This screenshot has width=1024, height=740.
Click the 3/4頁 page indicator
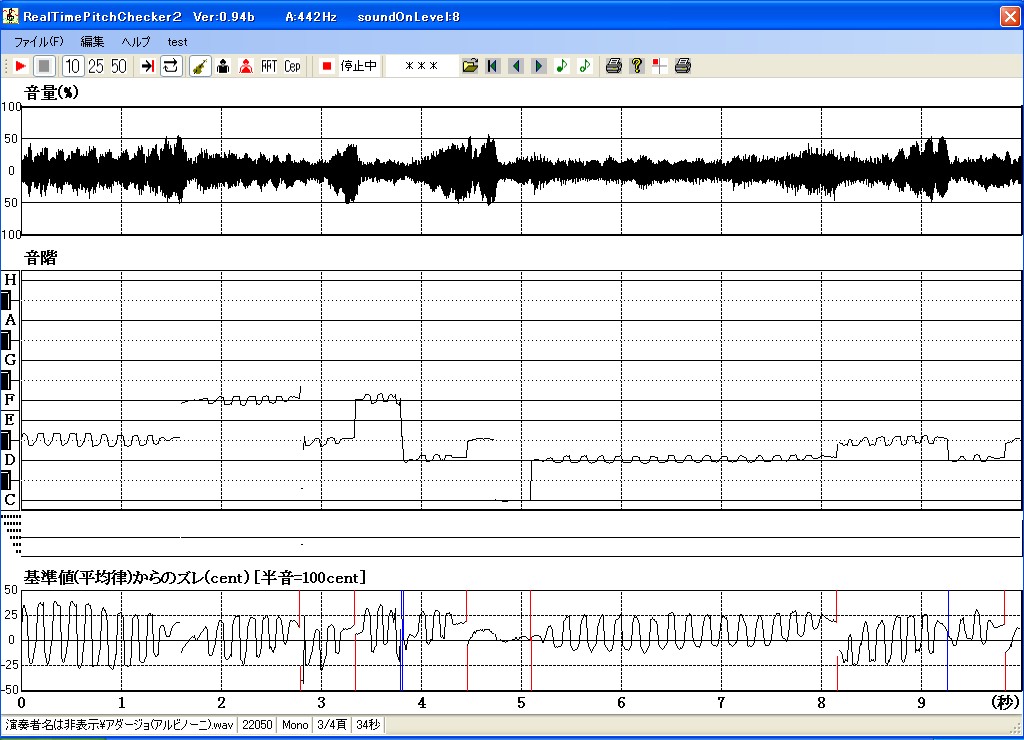[x=332, y=725]
